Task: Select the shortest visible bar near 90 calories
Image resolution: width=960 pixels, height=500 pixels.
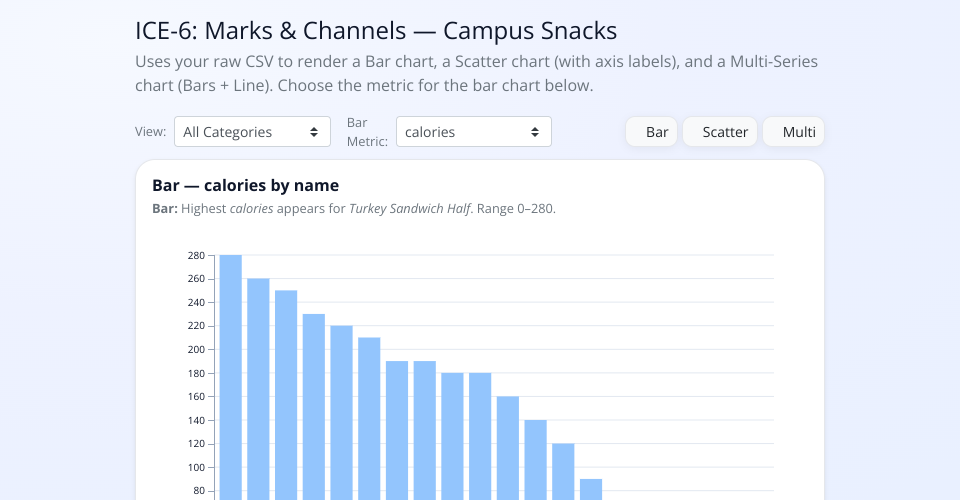Action: pos(591,489)
